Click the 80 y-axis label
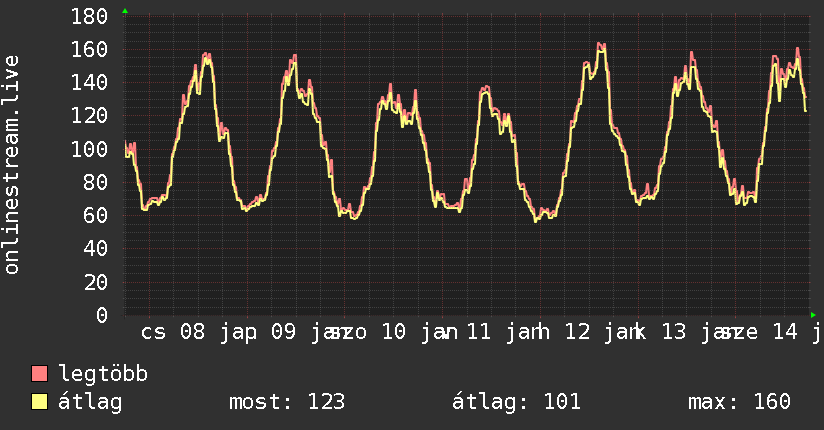This screenshot has width=824, height=430. (96, 182)
